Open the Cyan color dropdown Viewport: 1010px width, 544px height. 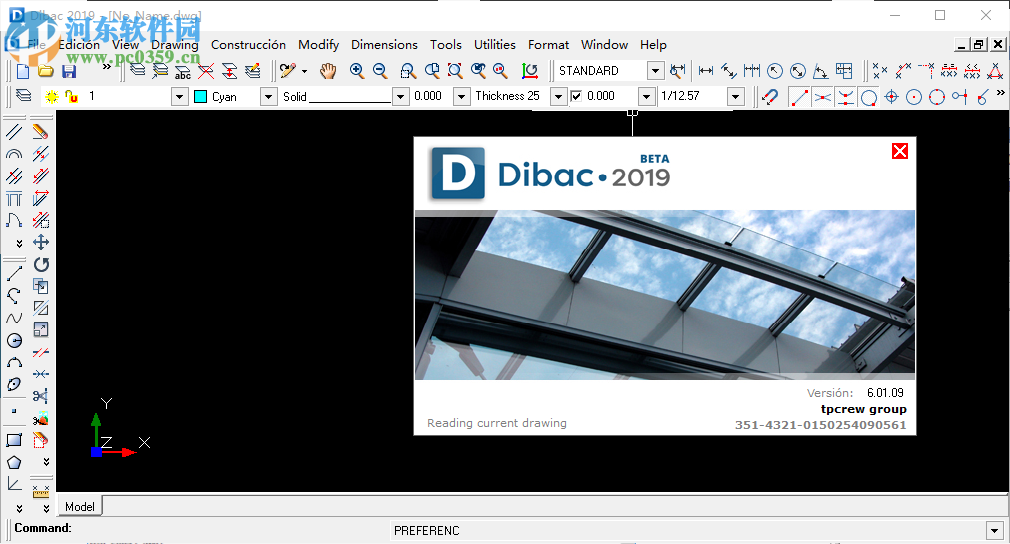268,97
